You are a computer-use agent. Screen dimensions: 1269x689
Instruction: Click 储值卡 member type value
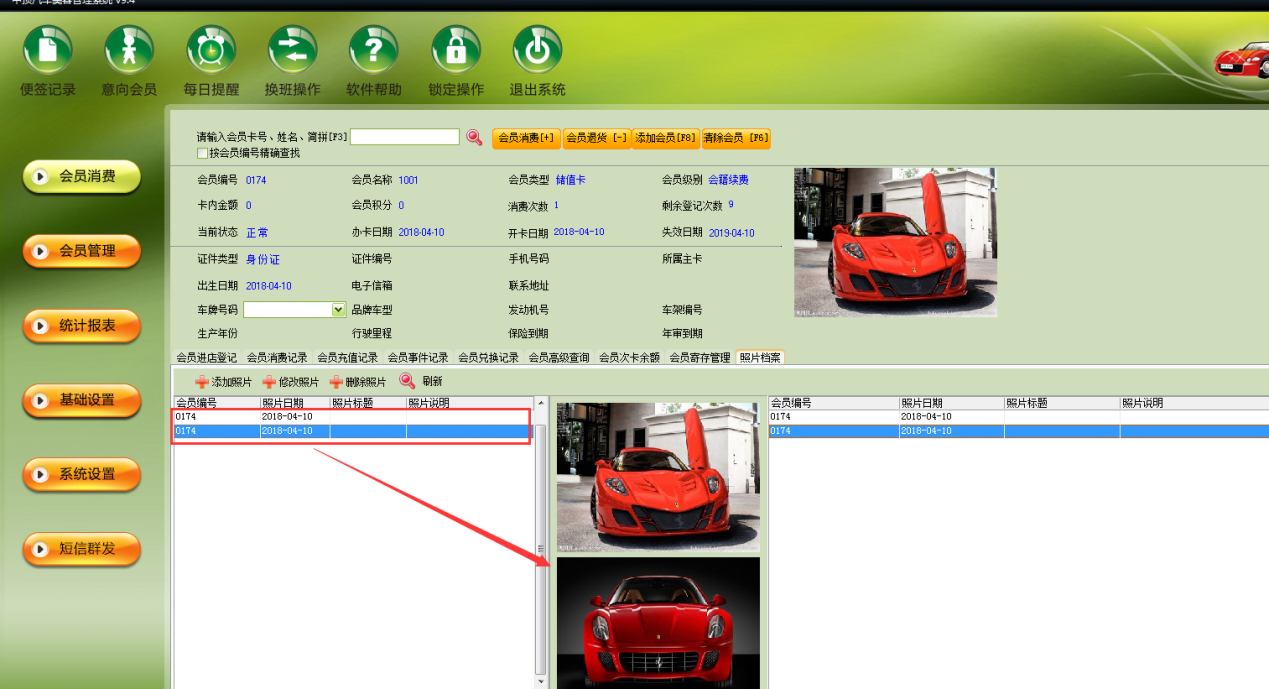coord(571,180)
